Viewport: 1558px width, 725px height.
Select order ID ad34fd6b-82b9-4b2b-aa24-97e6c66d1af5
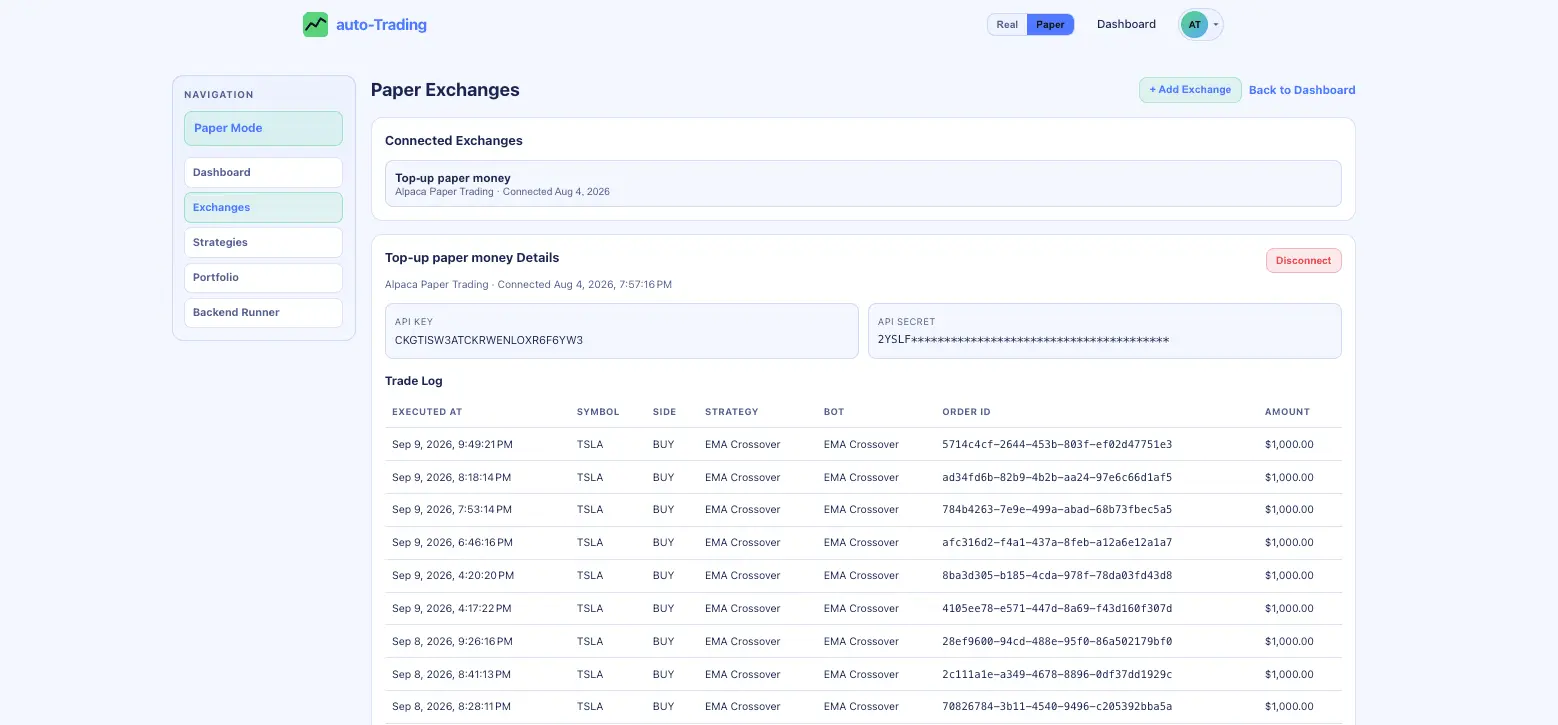(x=1057, y=477)
